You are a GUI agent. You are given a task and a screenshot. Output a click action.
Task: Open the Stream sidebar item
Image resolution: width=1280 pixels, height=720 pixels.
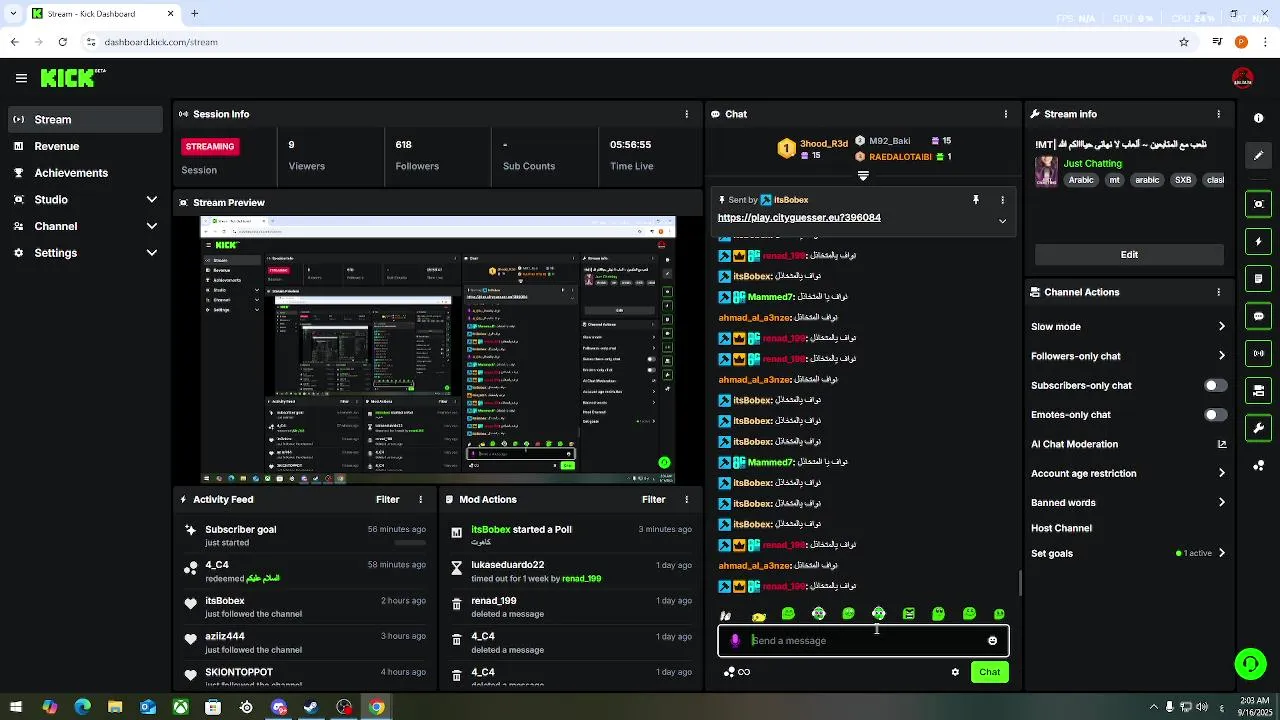click(85, 119)
